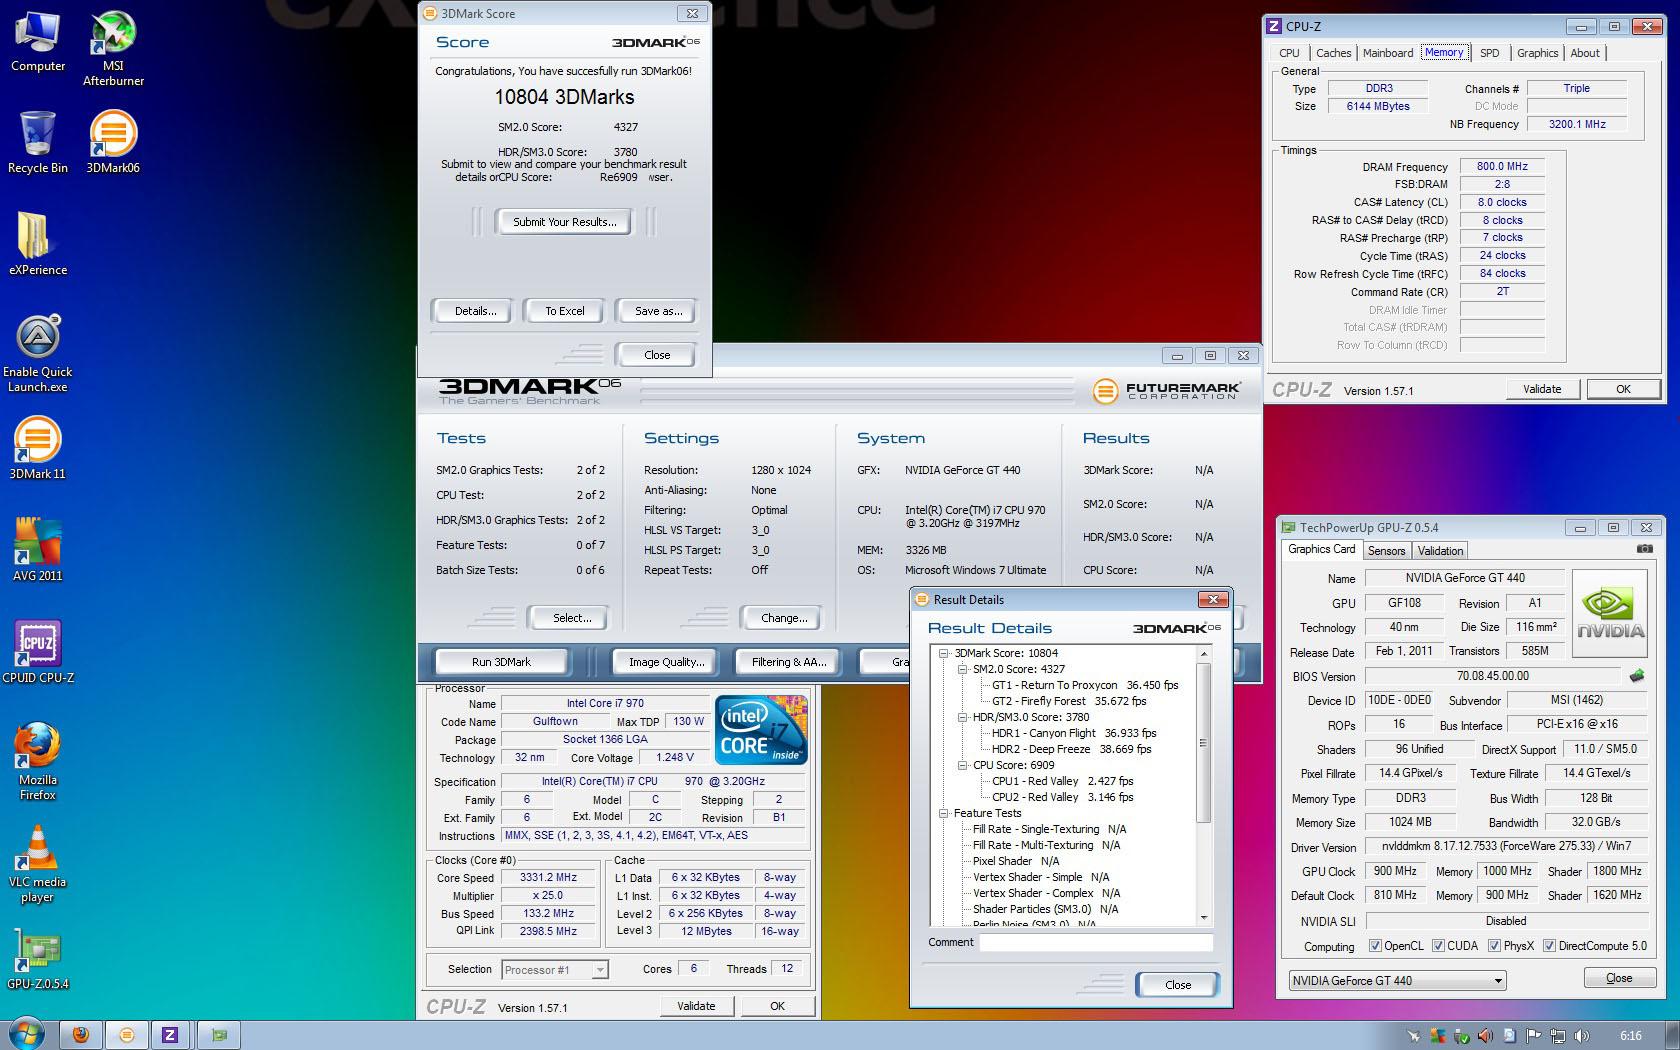Click the Close button in GPU-Z
Screen dimensions: 1680x1050
[x=1619, y=978]
